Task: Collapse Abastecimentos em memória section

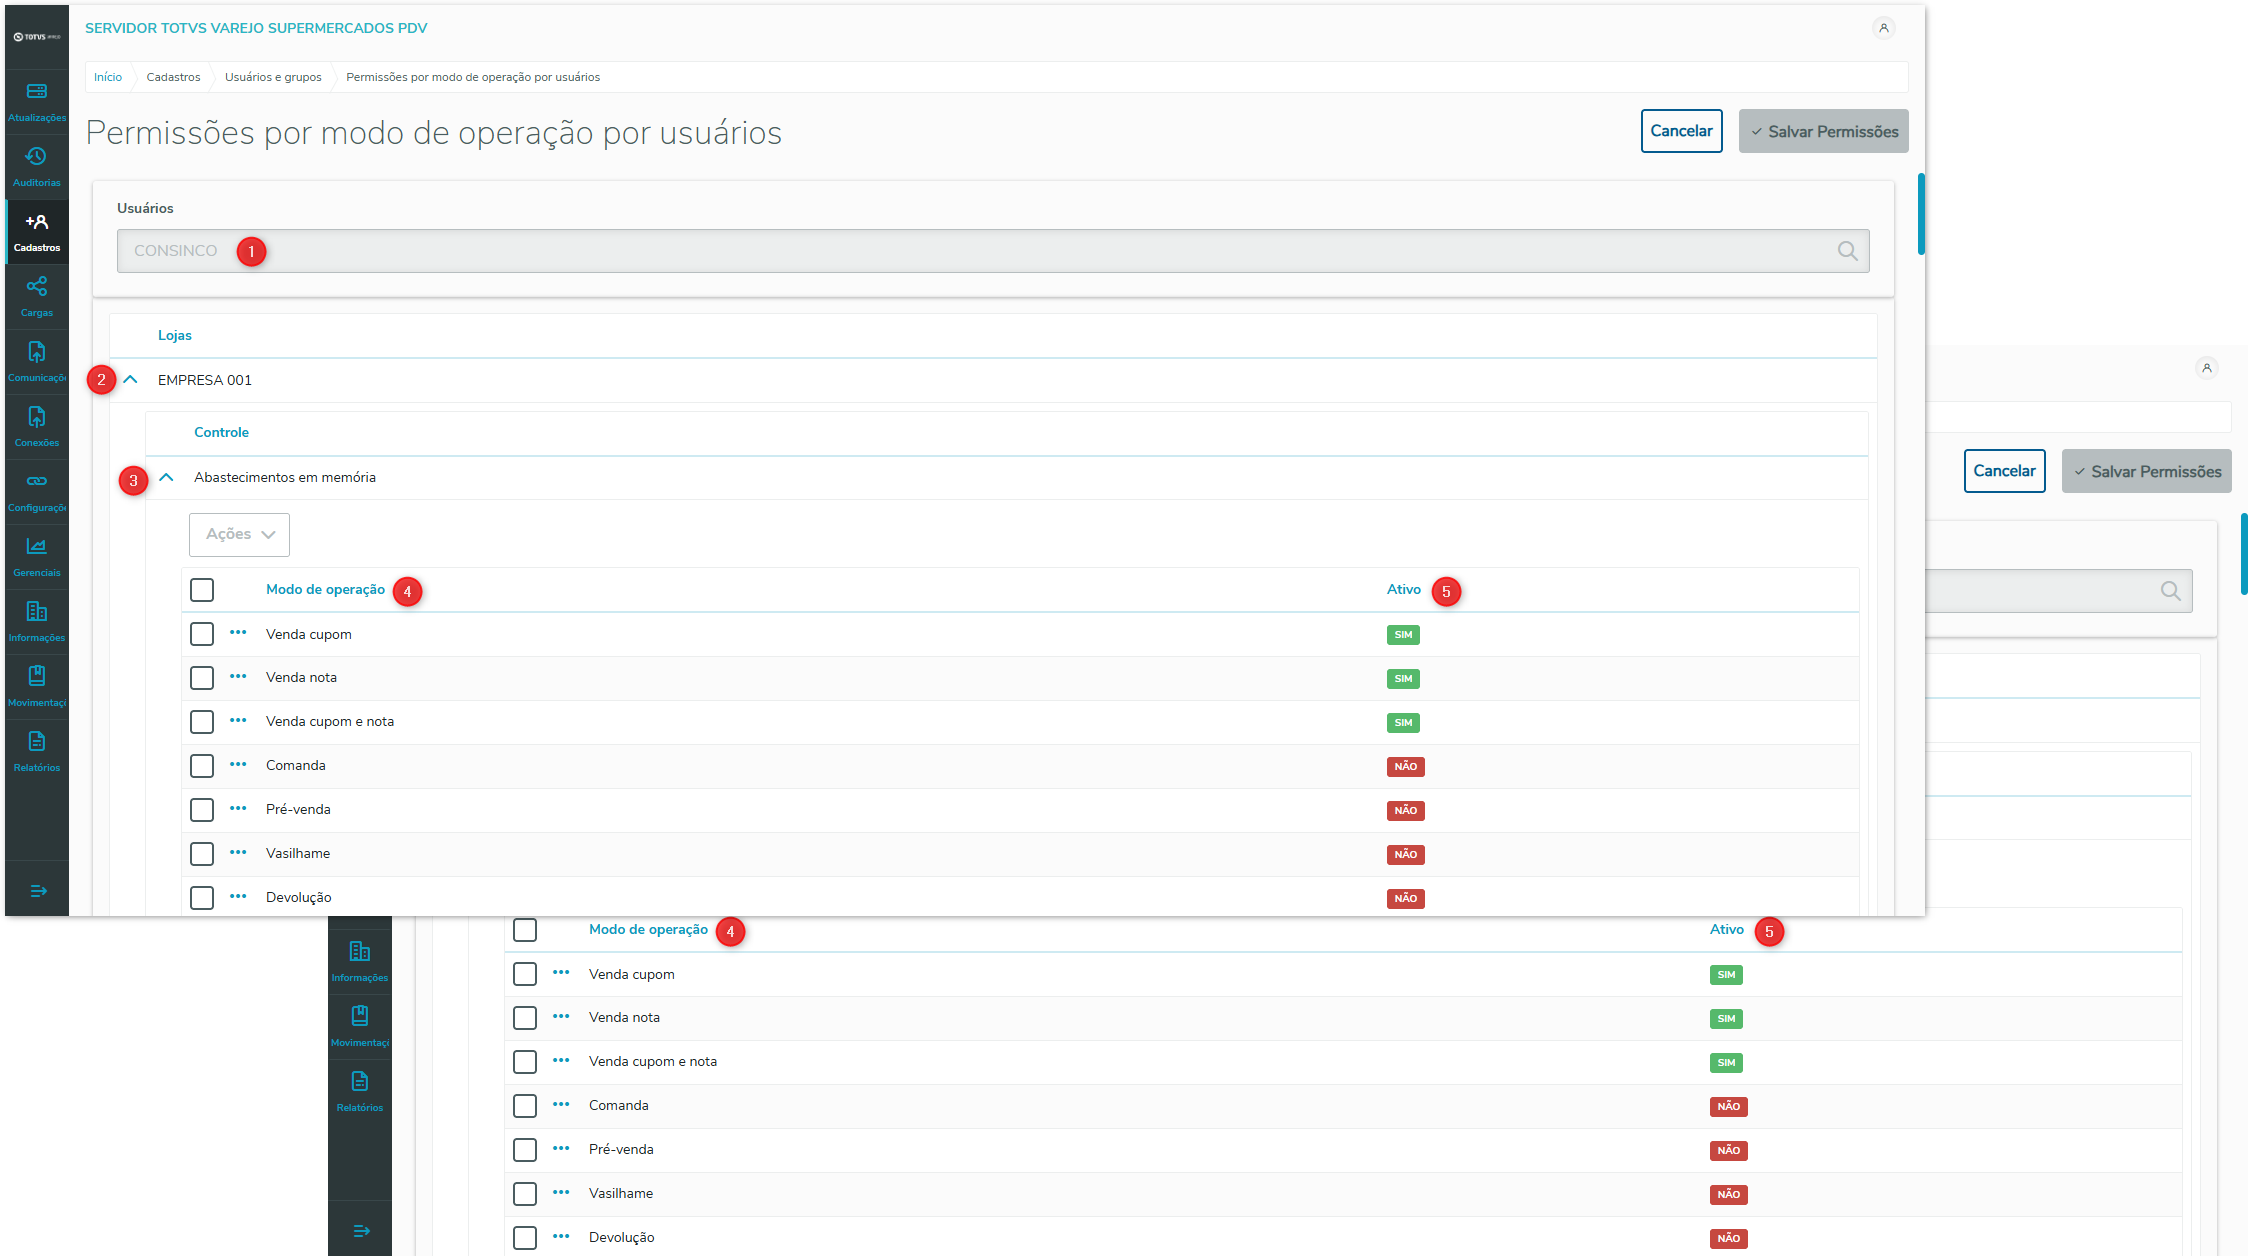Action: [x=167, y=478]
